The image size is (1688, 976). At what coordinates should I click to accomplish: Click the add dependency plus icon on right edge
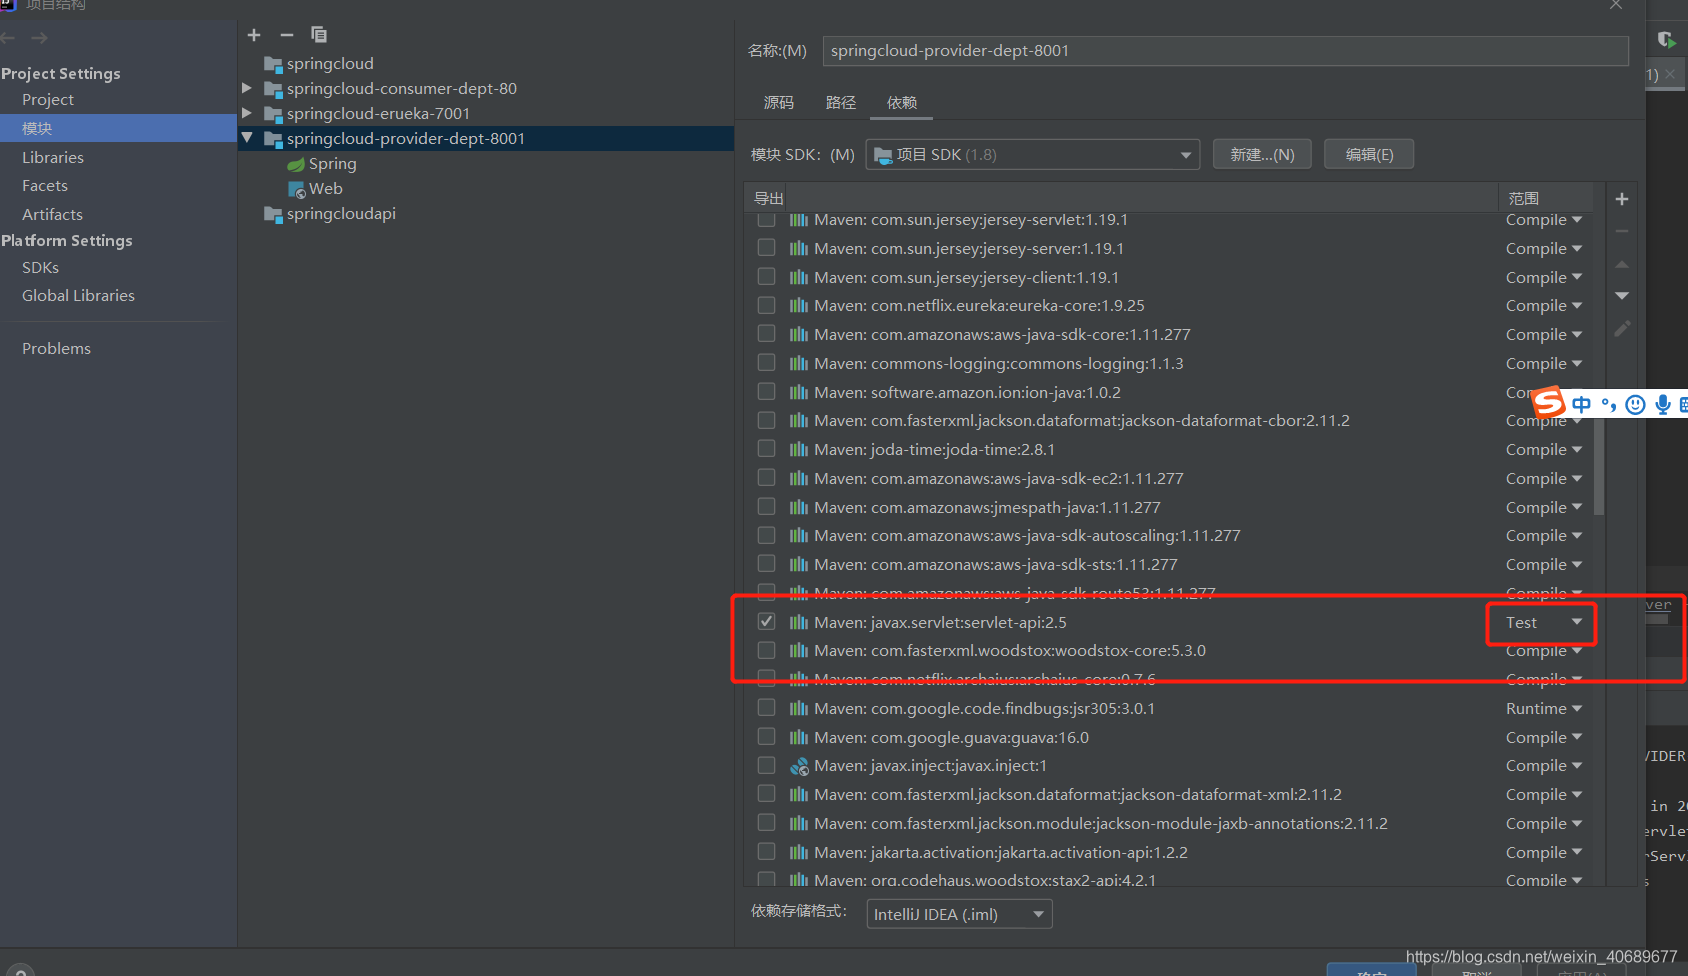[1622, 198]
